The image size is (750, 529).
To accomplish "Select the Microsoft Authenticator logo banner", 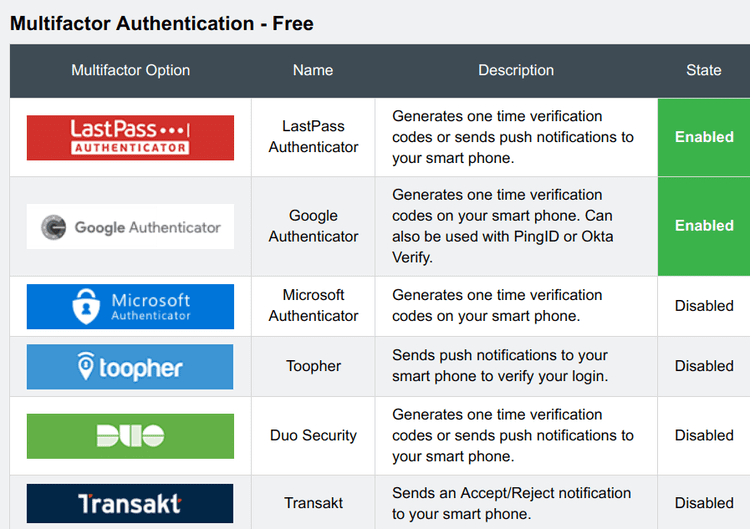I will point(130,307).
